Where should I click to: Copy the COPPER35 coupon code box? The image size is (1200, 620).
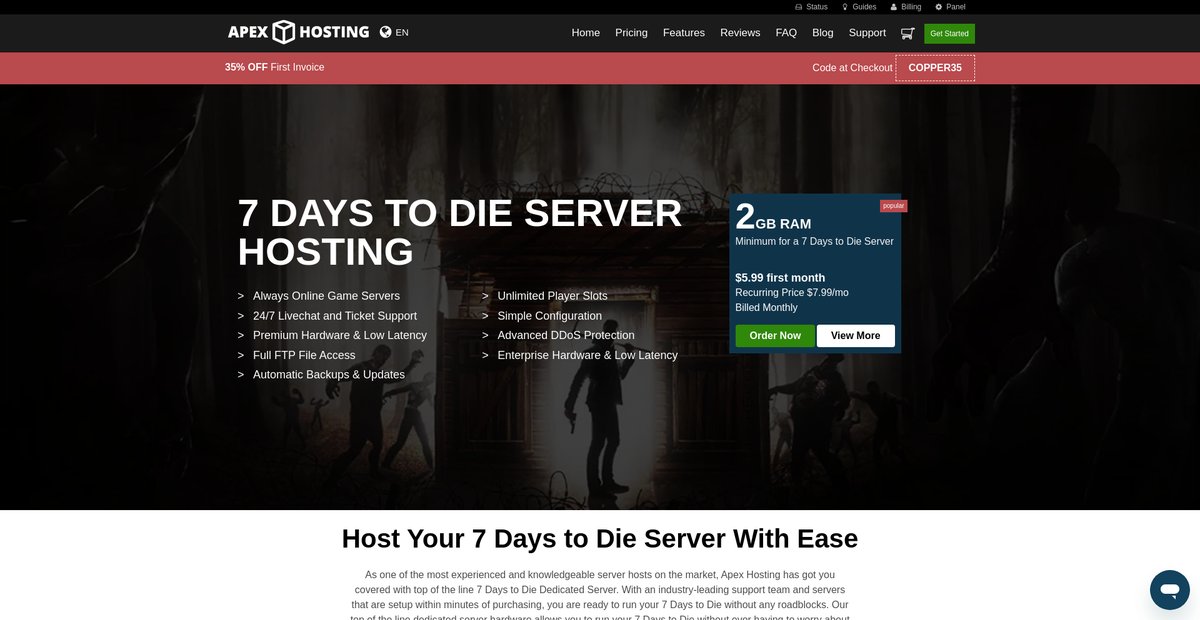pyautogui.click(x=935, y=68)
